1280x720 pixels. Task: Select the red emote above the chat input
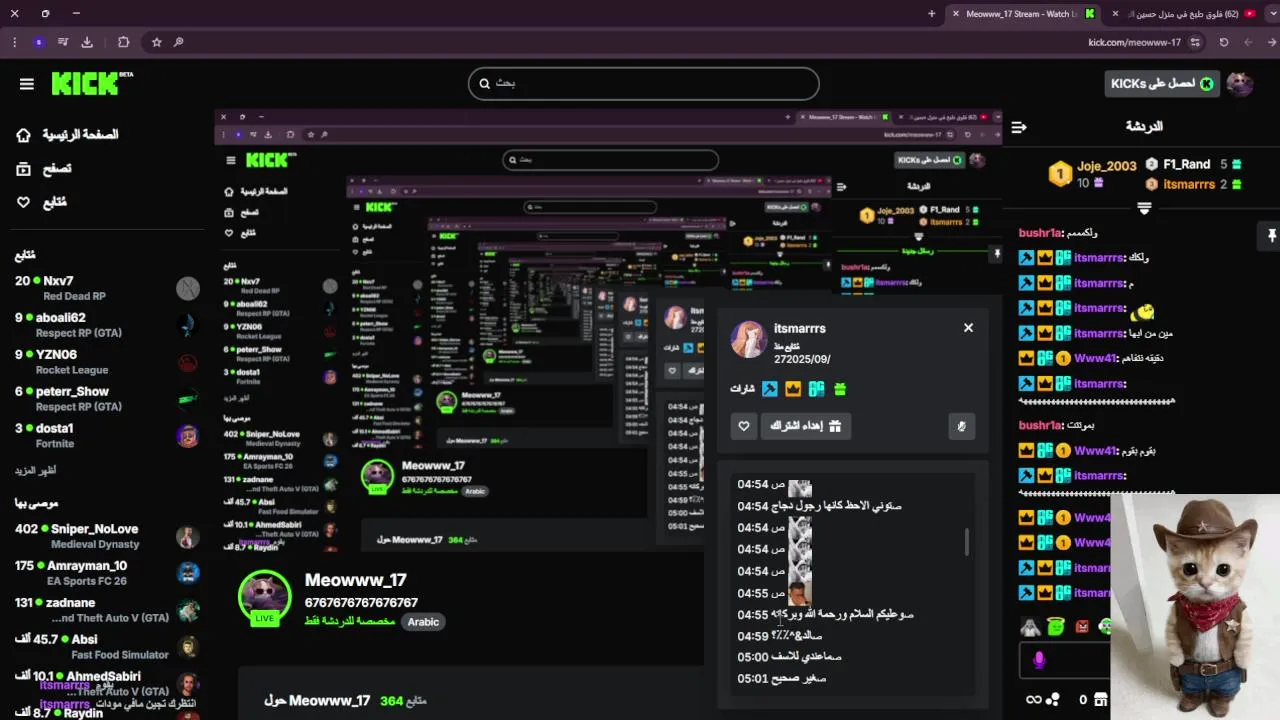click(x=1082, y=627)
